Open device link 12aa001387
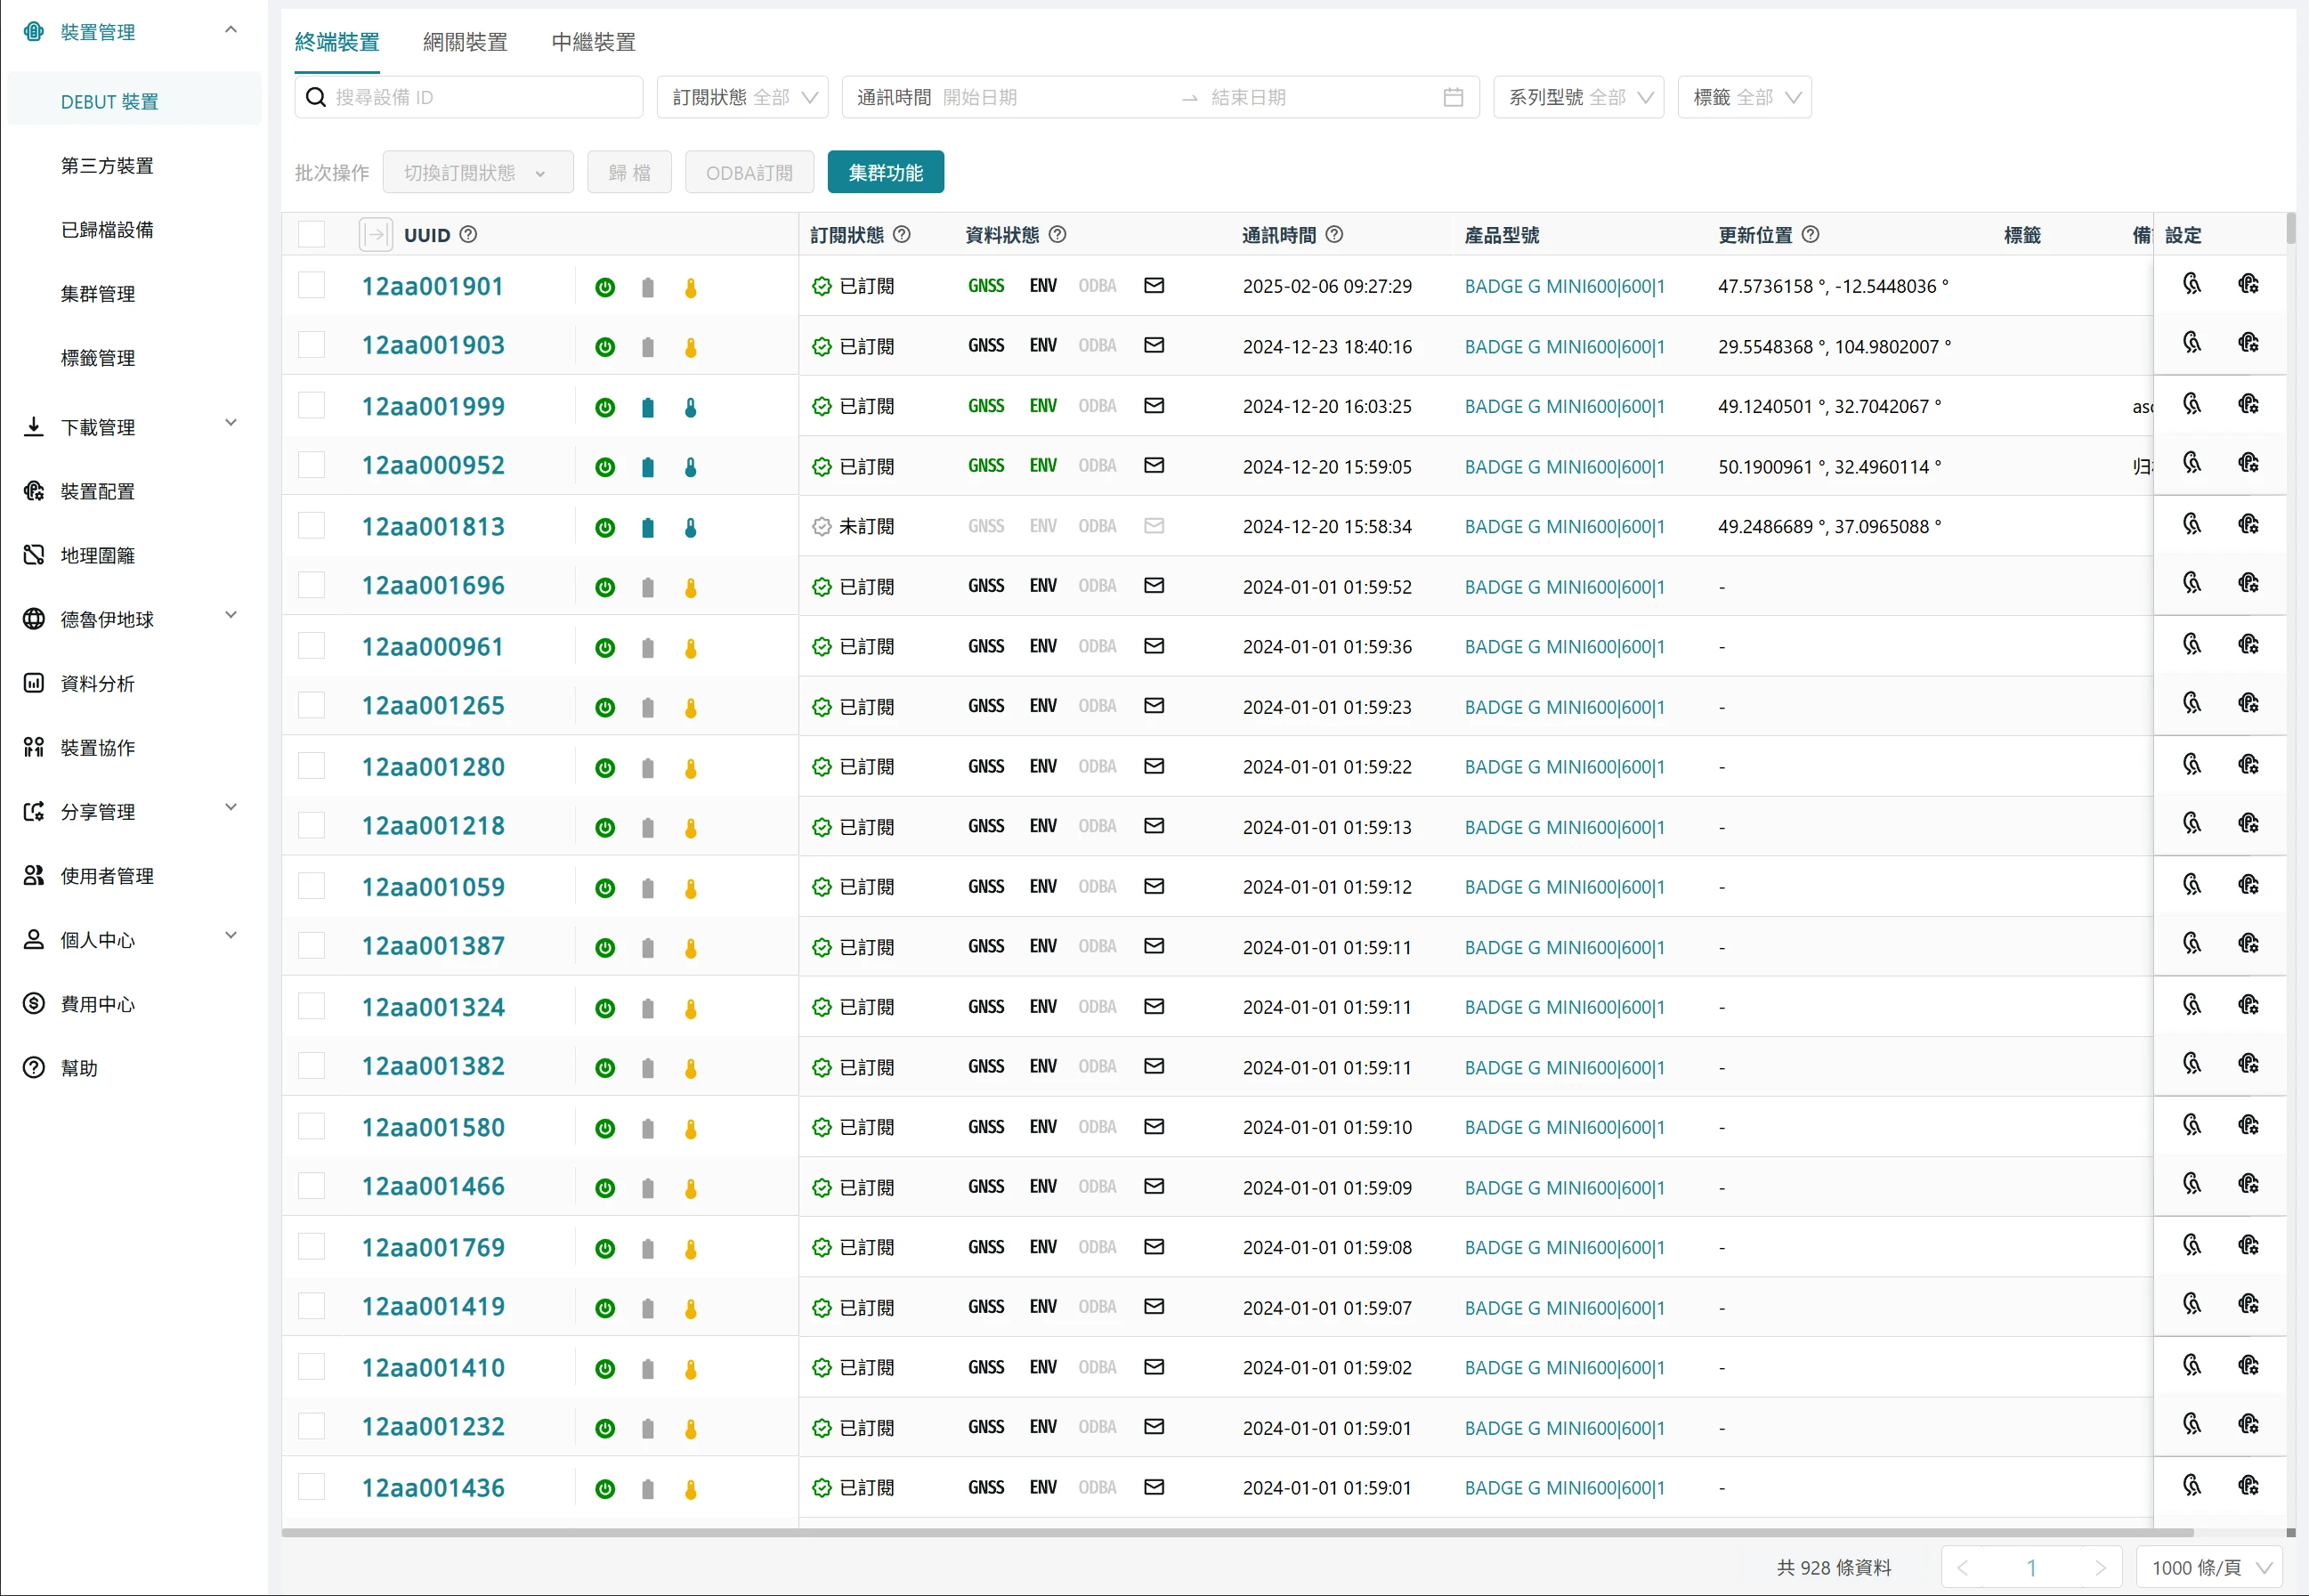Viewport: 2309px width, 1596px height. click(433, 946)
